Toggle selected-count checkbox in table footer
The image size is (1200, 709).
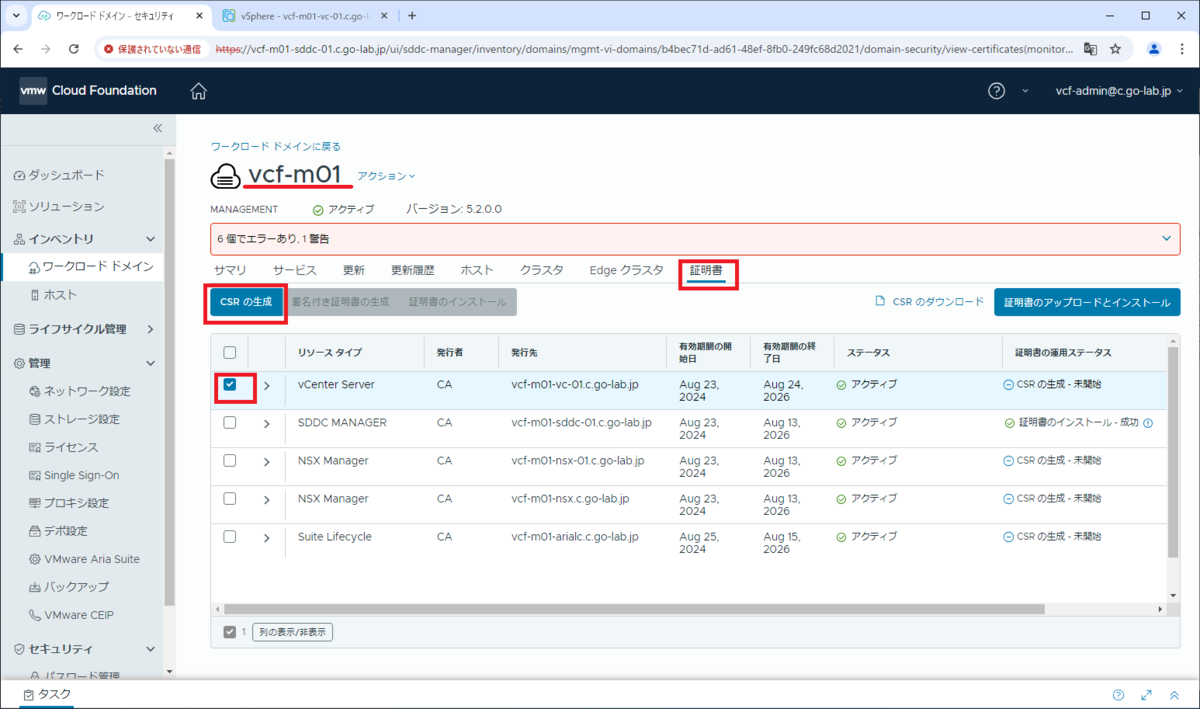coord(230,632)
